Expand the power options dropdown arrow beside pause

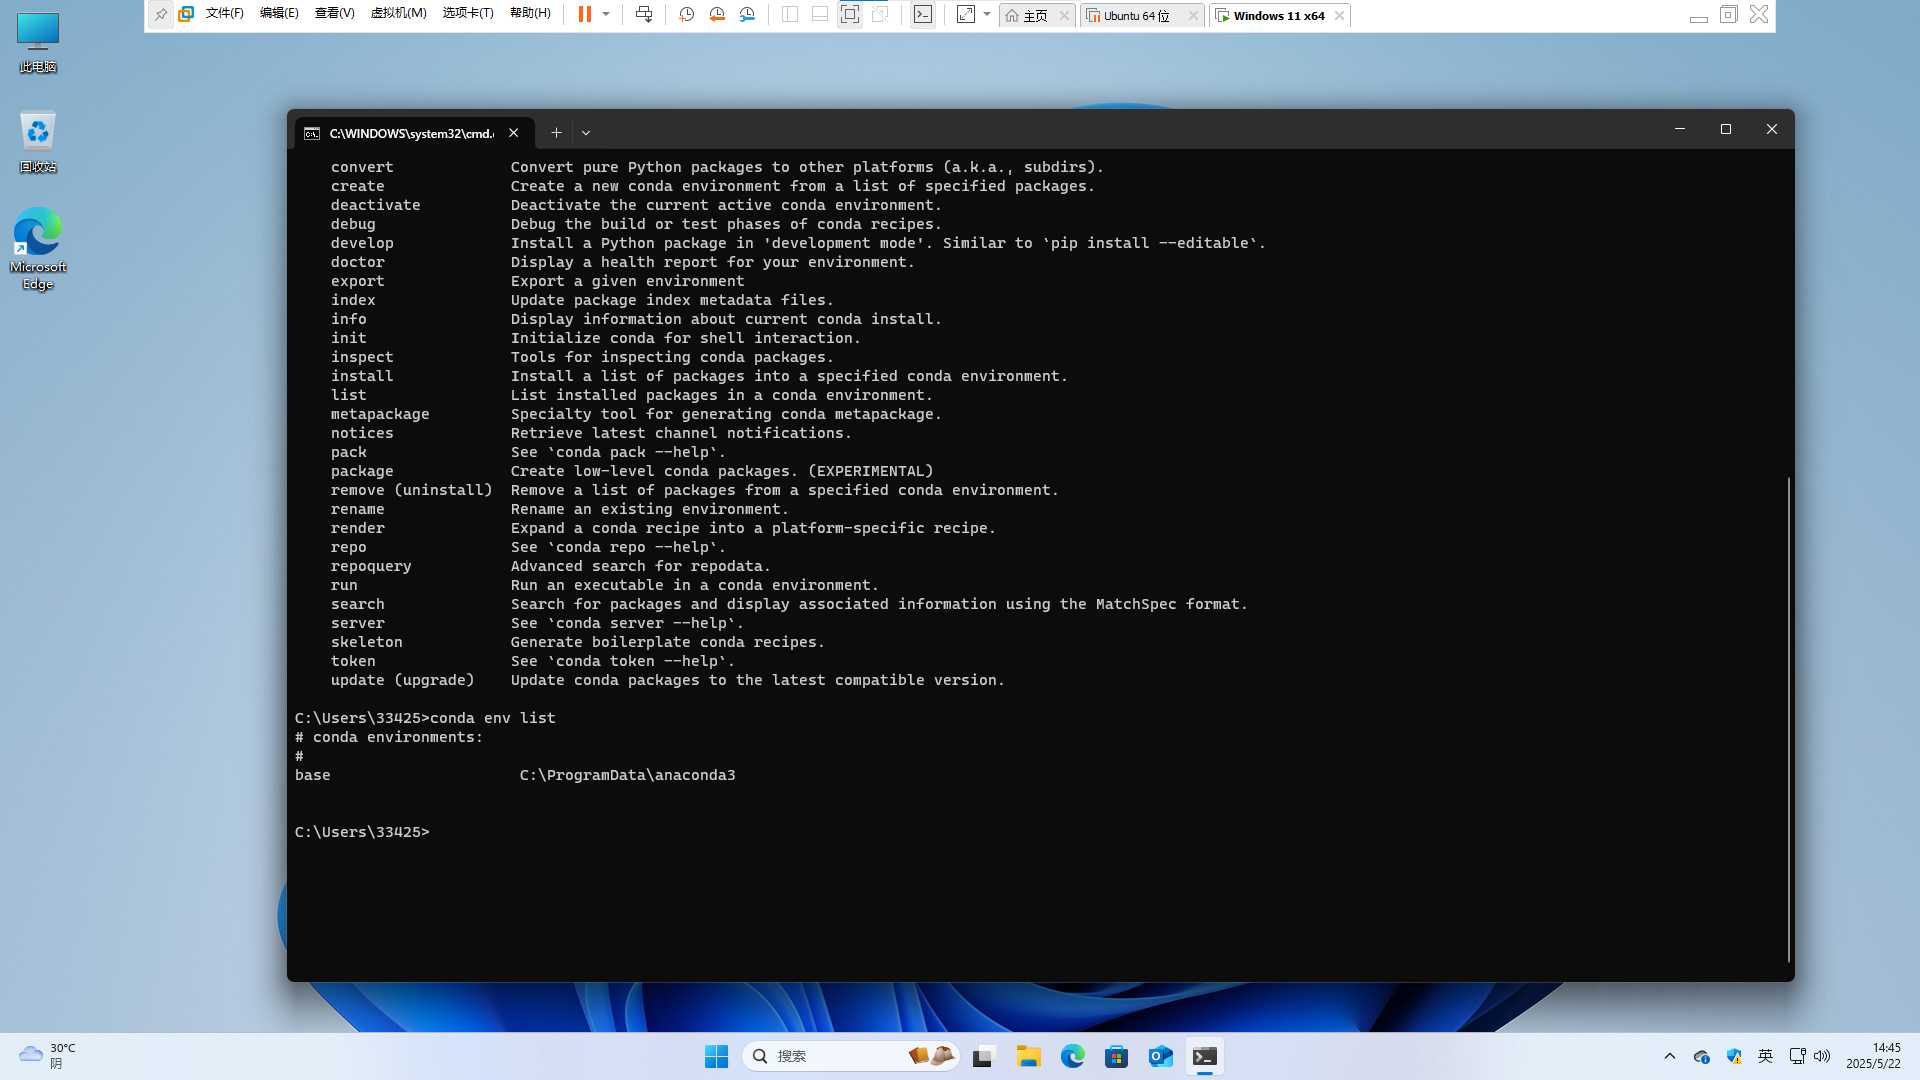606,15
